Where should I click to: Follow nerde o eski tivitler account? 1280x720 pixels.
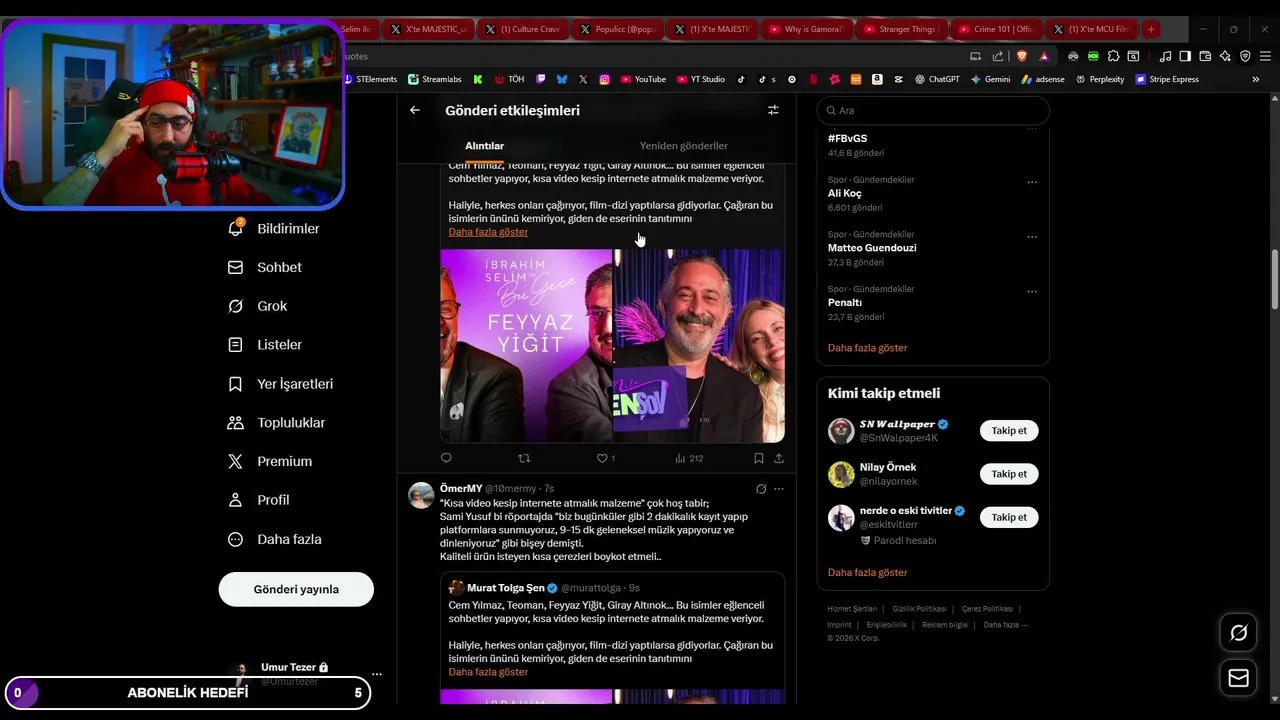1009,517
